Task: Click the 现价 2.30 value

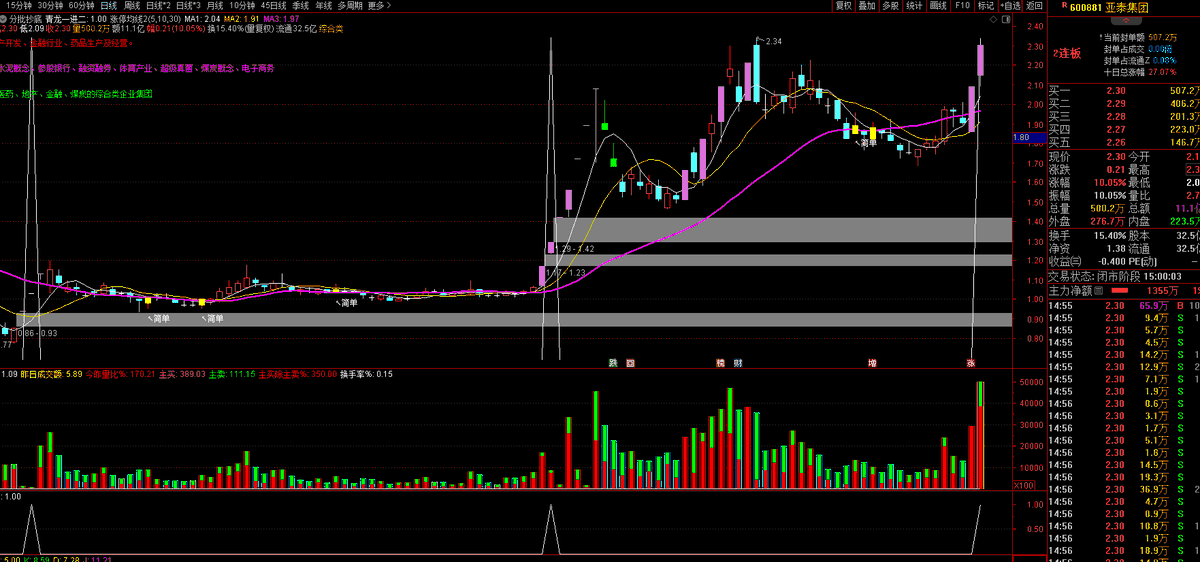Action: (x=1114, y=157)
